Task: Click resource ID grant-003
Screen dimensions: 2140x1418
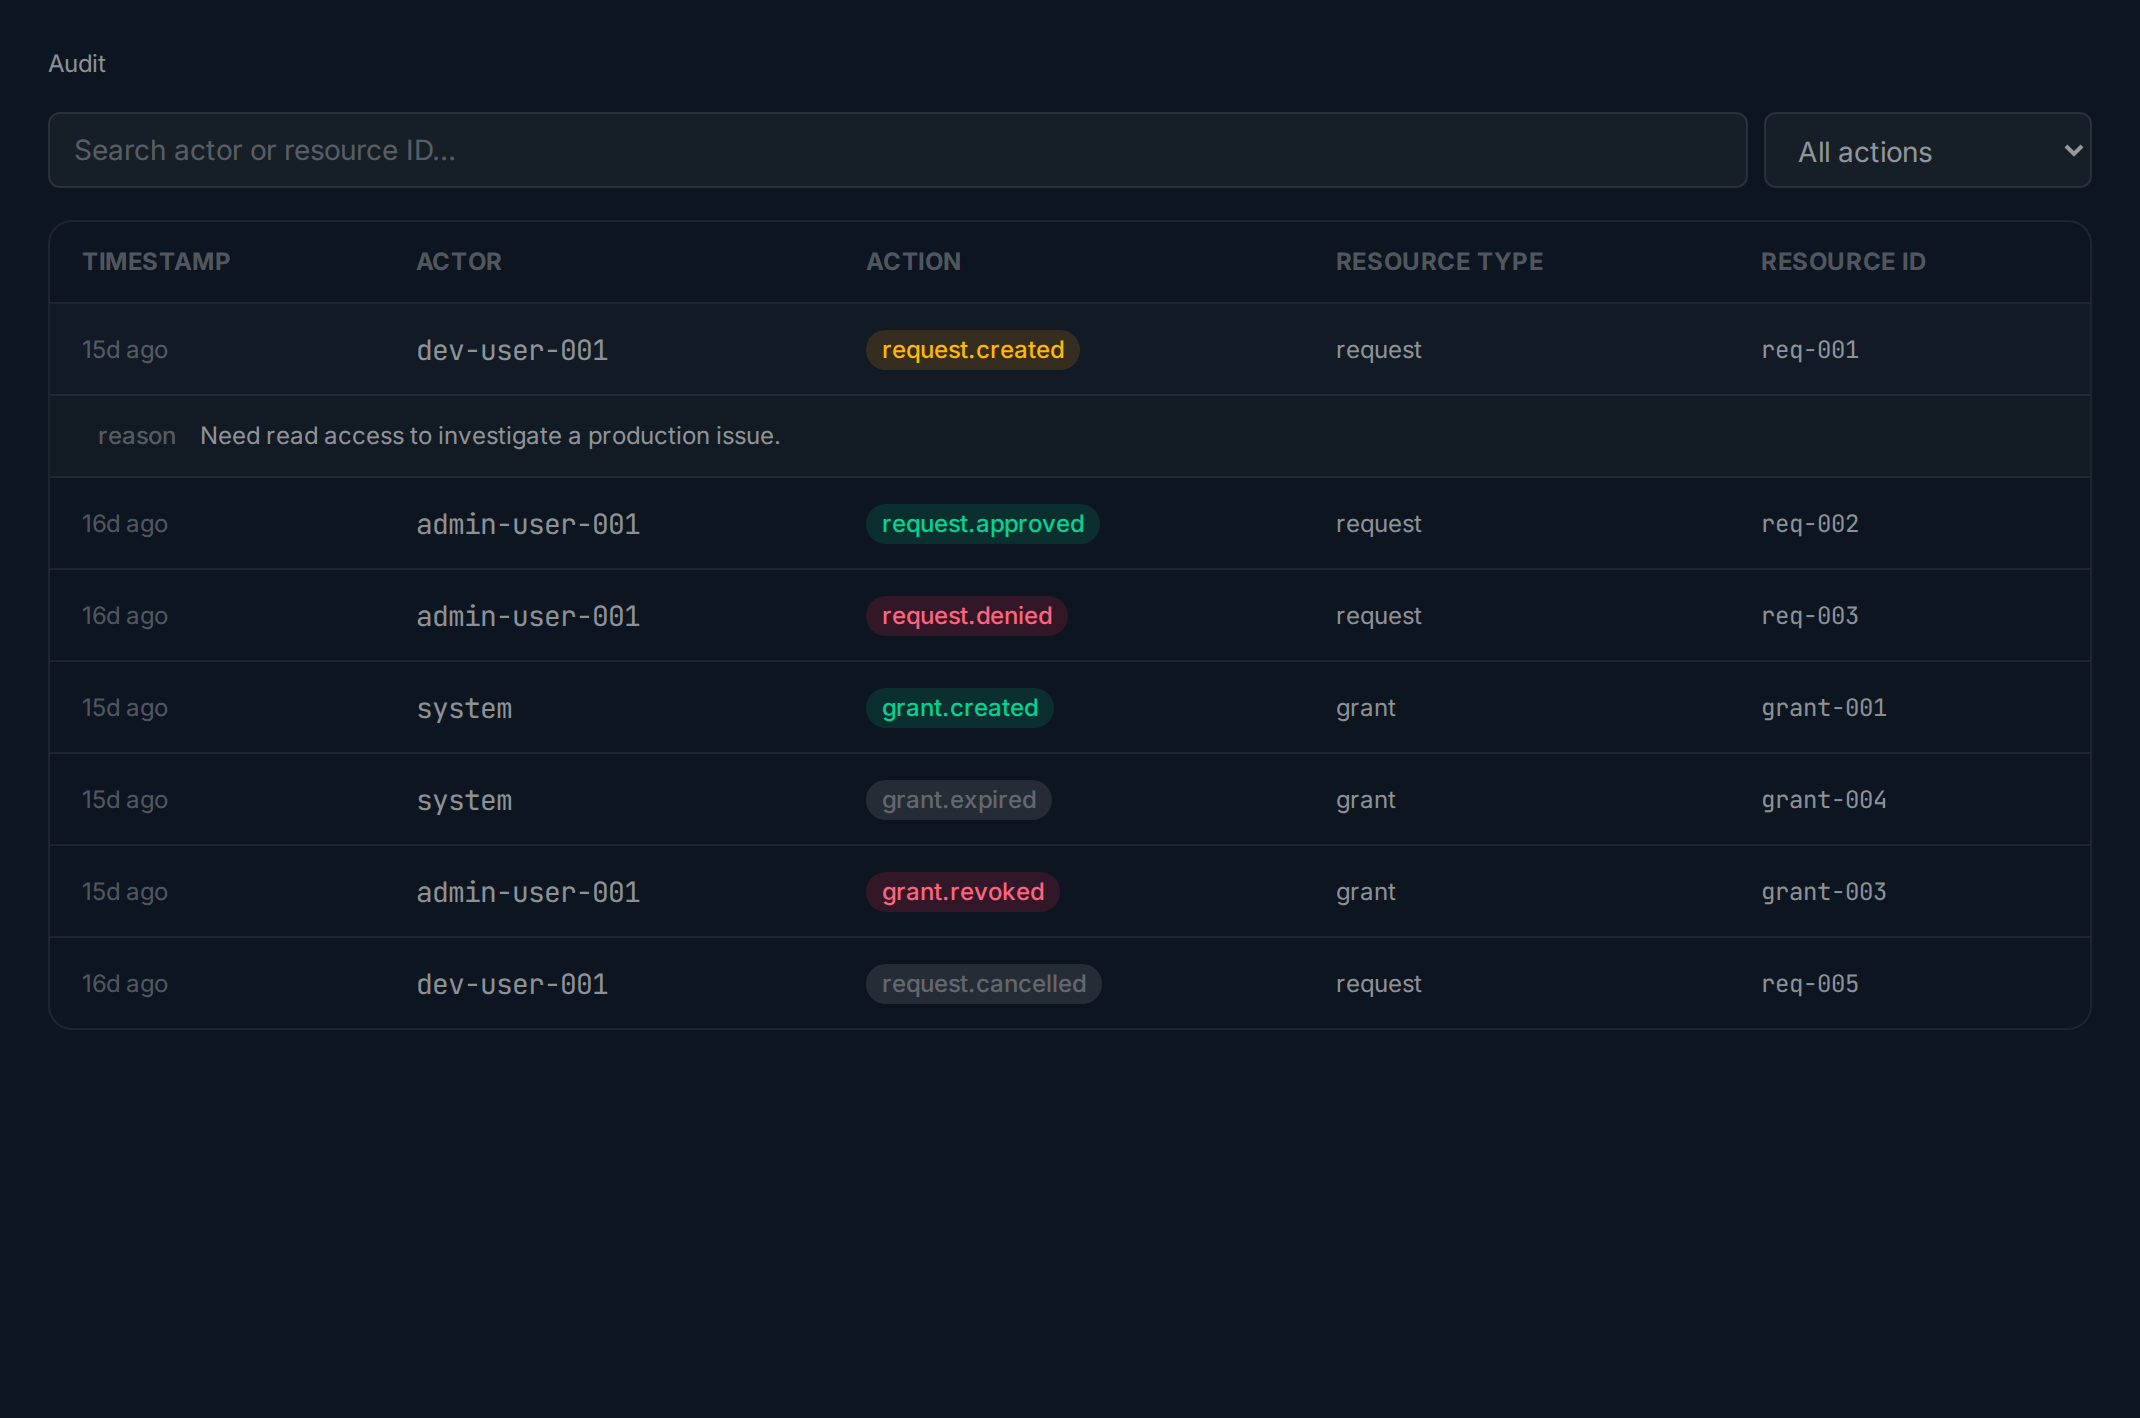Action: [1823, 892]
